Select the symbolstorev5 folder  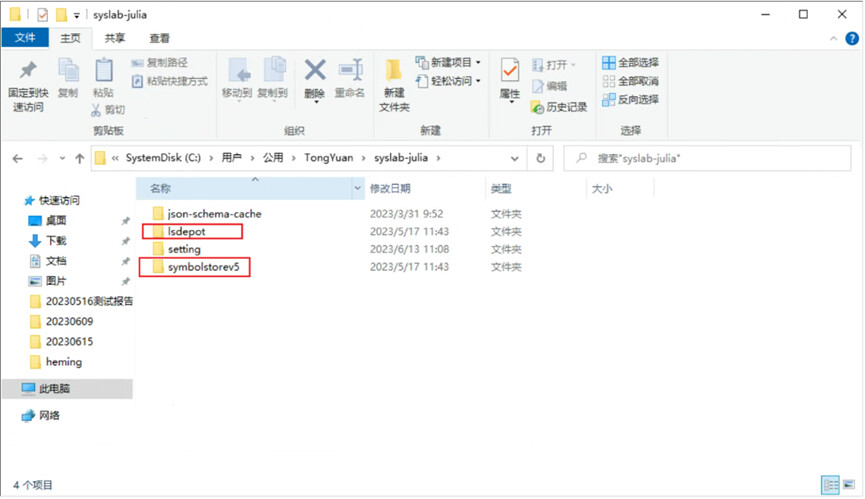203,267
